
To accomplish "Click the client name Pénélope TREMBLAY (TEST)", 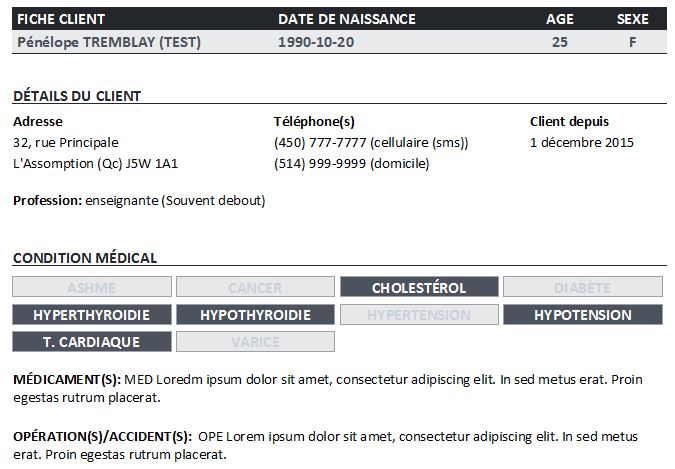I will pyautogui.click(x=109, y=42).
